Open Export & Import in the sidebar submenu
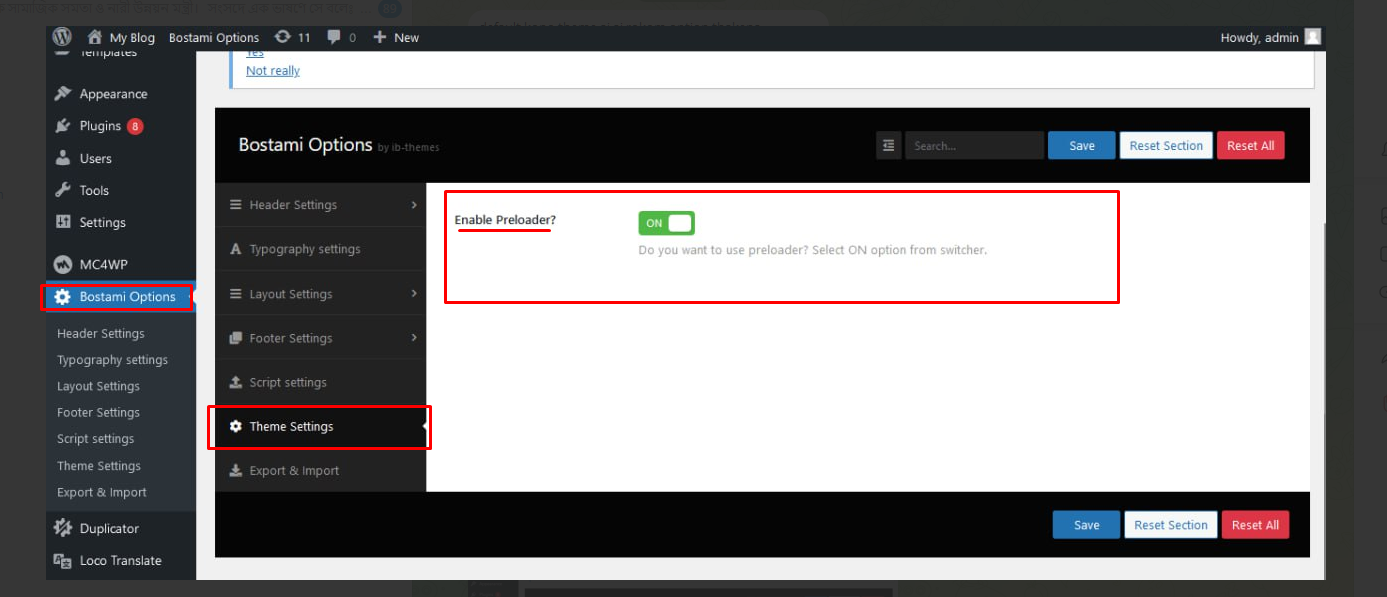This screenshot has width=1387, height=597. pyautogui.click(x=102, y=492)
